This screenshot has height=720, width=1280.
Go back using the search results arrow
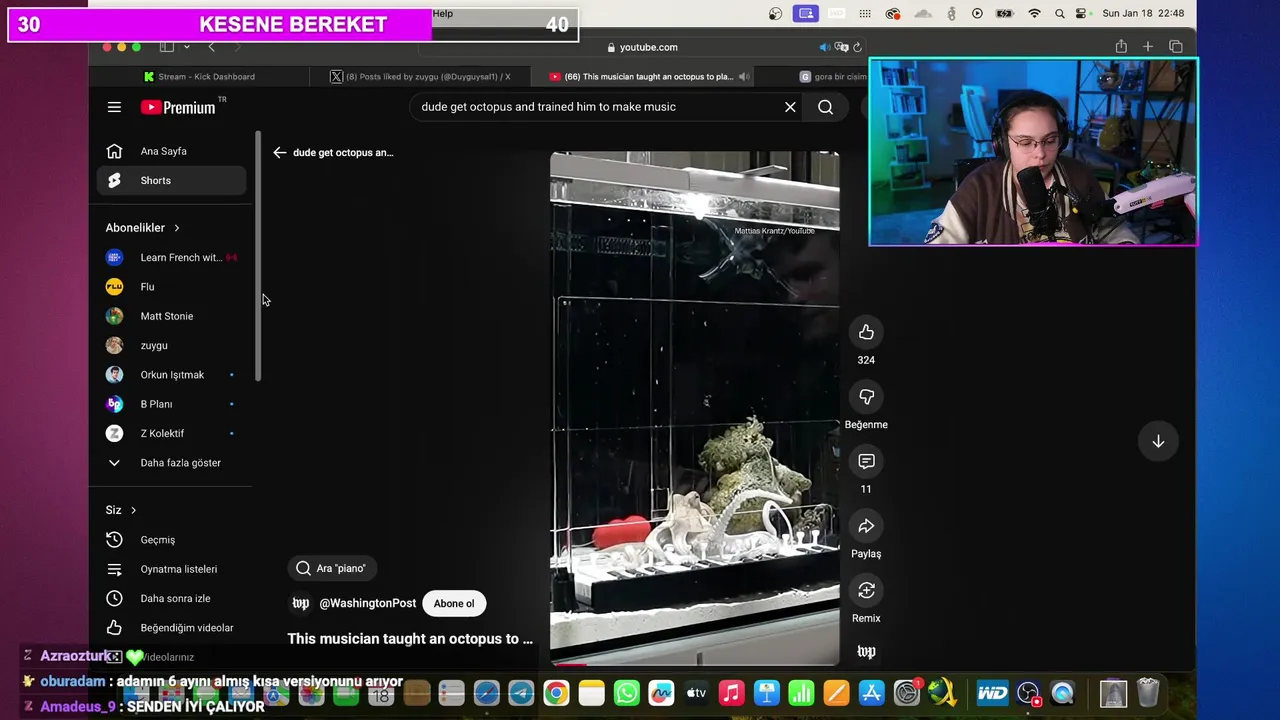(x=280, y=153)
